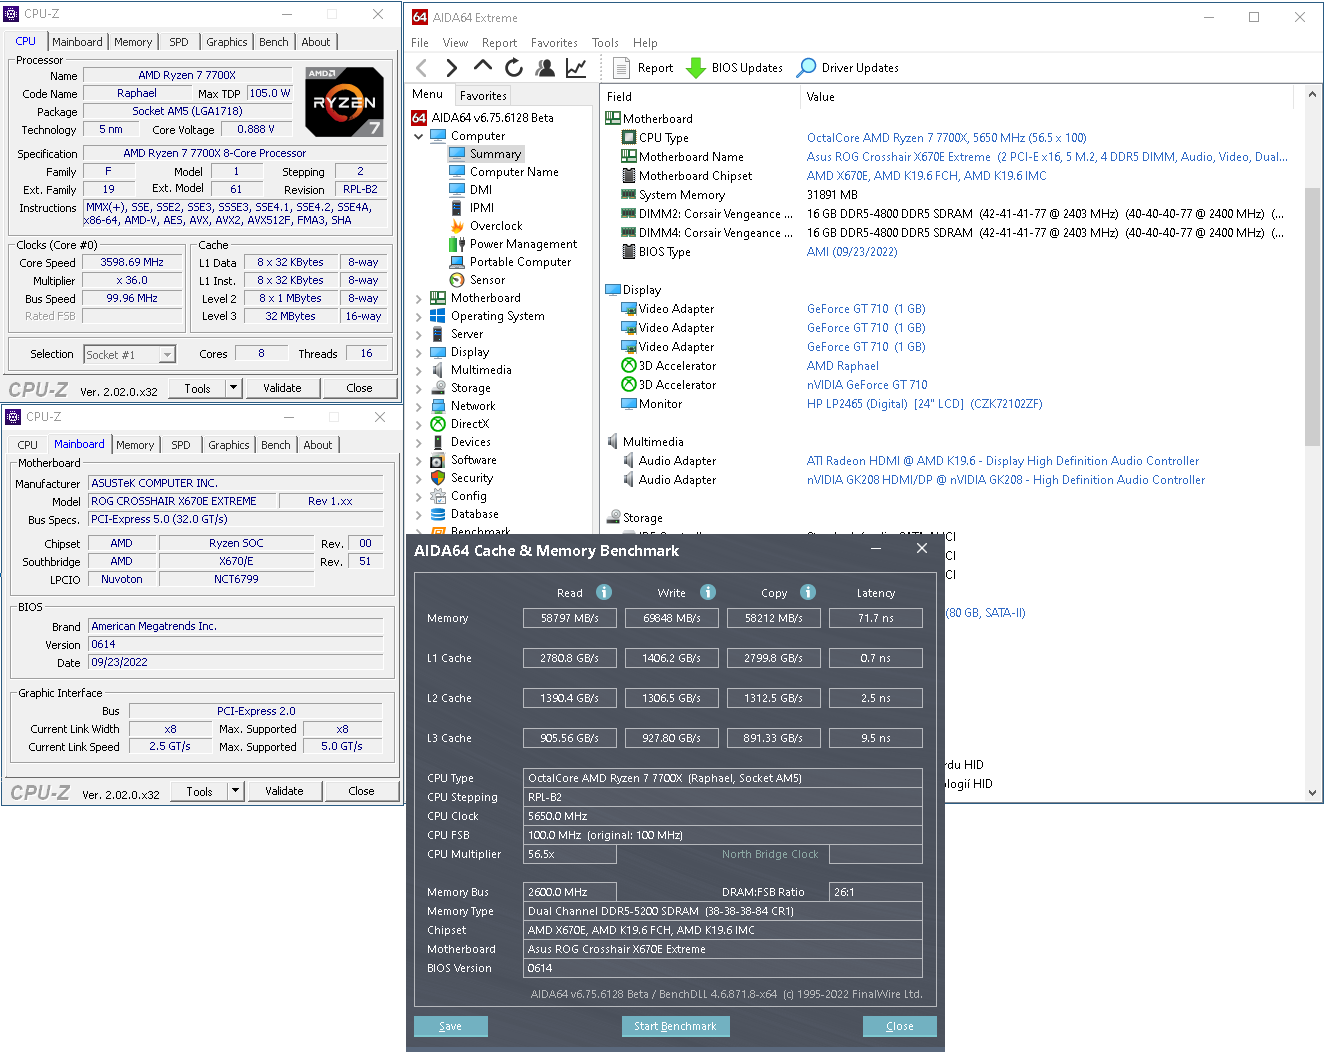This screenshot has width=1327, height=1058.
Task: Select the Overclock flame icon in tree
Action: tap(457, 226)
